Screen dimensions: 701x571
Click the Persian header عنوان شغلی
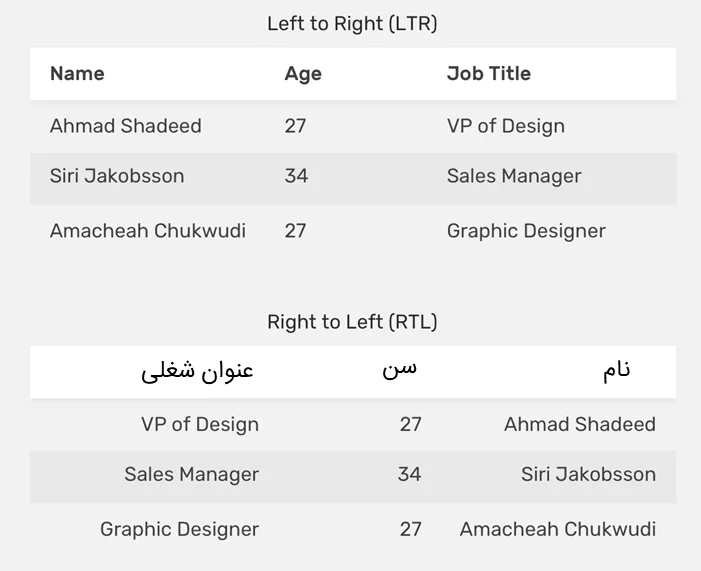198,371
